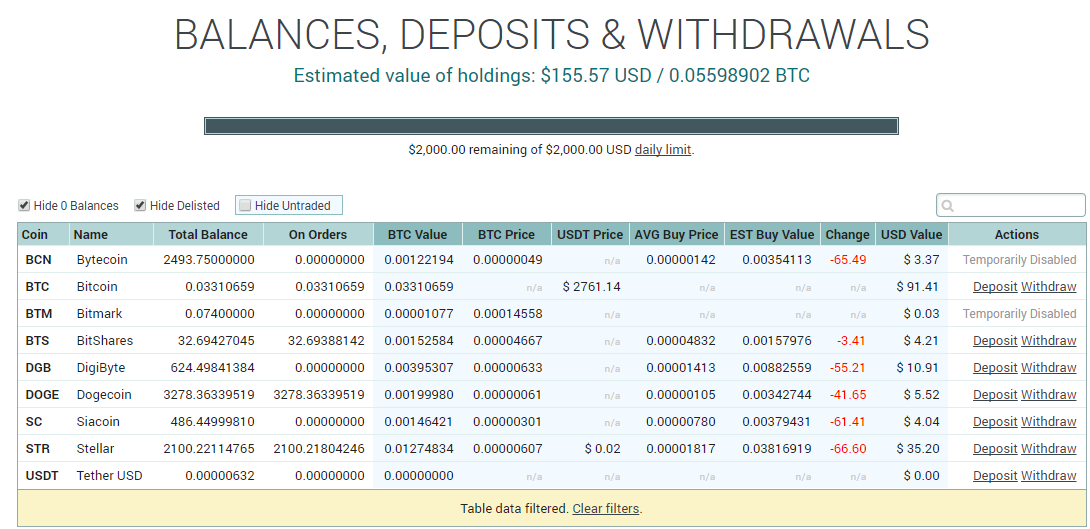
Task: Sort by Change column header
Action: pyautogui.click(x=847, y=234)
